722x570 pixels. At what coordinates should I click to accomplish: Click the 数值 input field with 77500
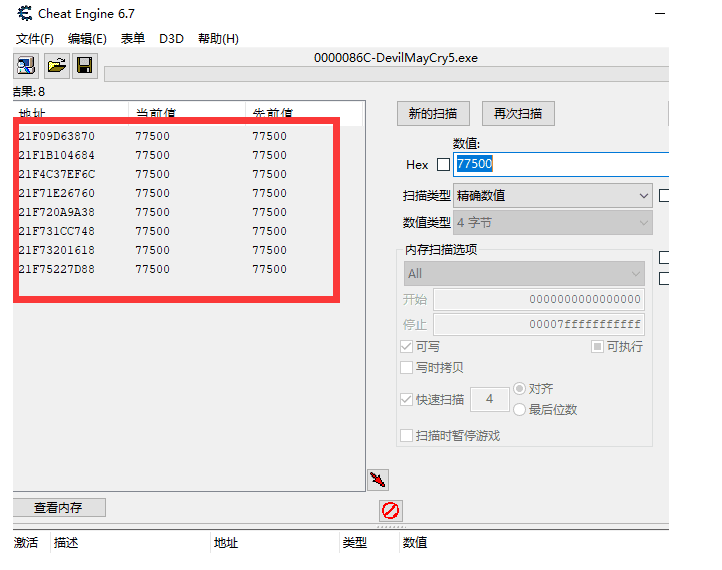pos(561,164)
